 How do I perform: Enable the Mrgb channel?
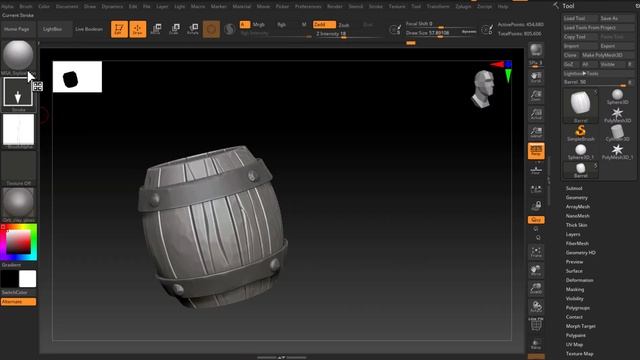259,24
